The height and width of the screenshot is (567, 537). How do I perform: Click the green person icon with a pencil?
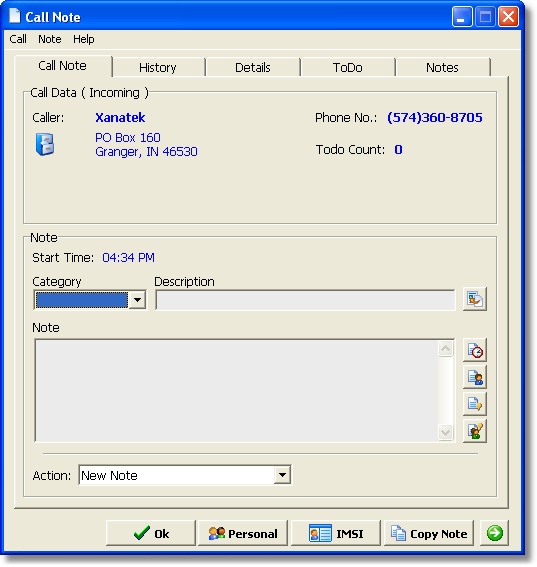pyautogui.click(x=475, y=431)
